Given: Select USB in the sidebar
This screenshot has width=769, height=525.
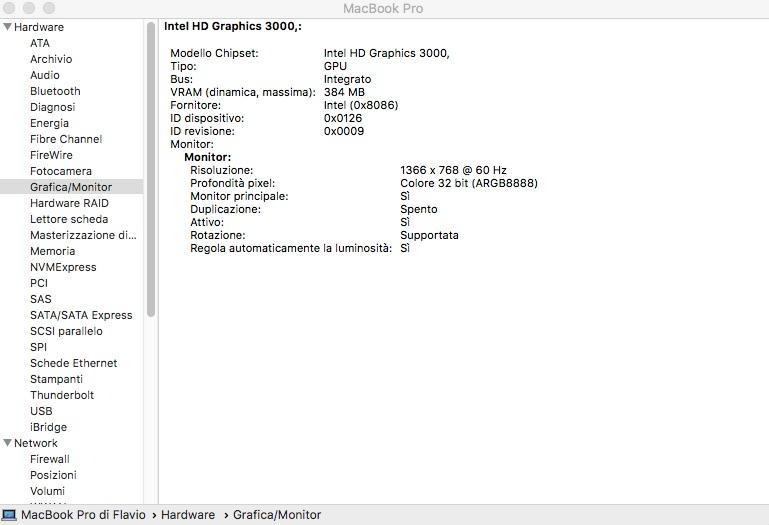Looking at the screenshot, I should 41,411.
